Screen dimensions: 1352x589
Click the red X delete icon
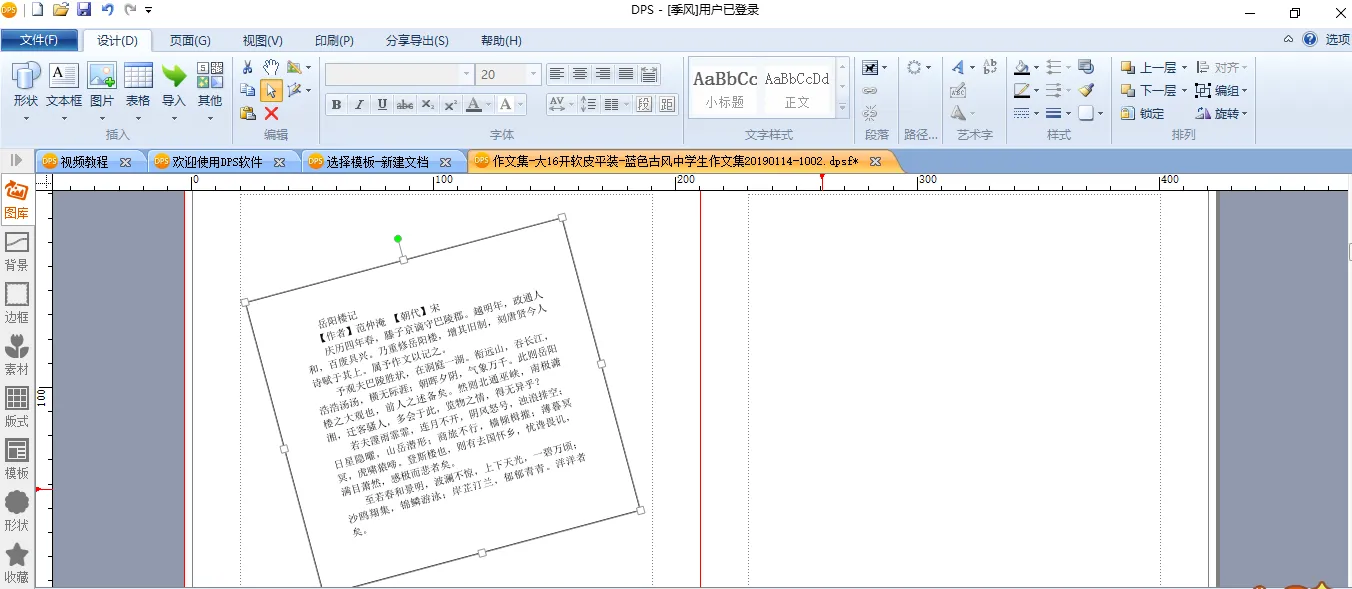(271, 114)
